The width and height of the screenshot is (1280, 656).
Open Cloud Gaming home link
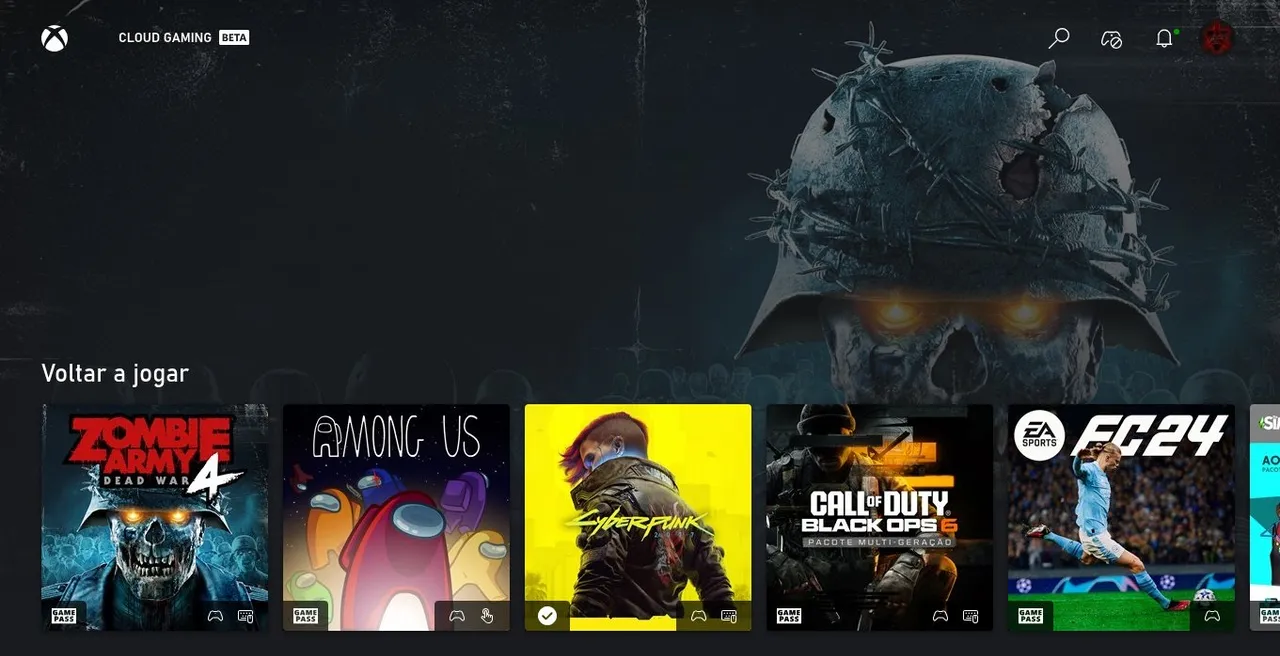[165, 38]
